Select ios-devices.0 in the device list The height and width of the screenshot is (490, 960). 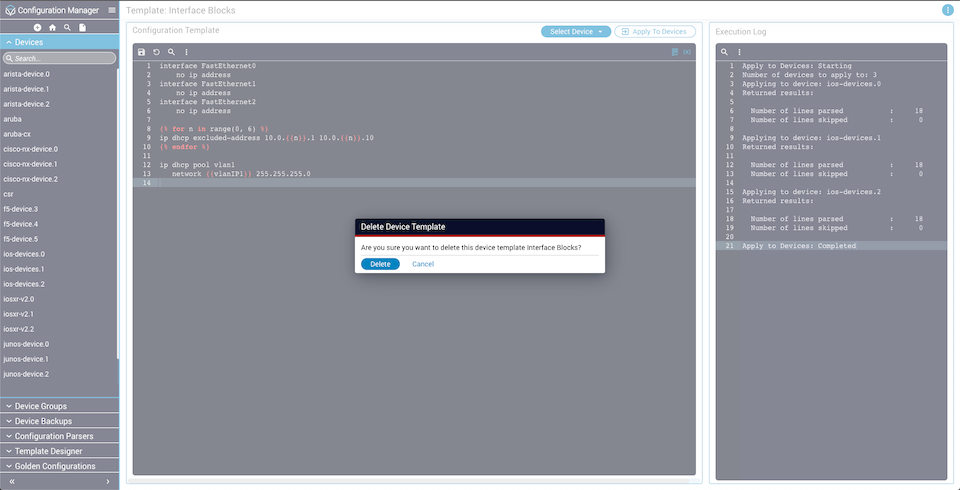point(24,254)
